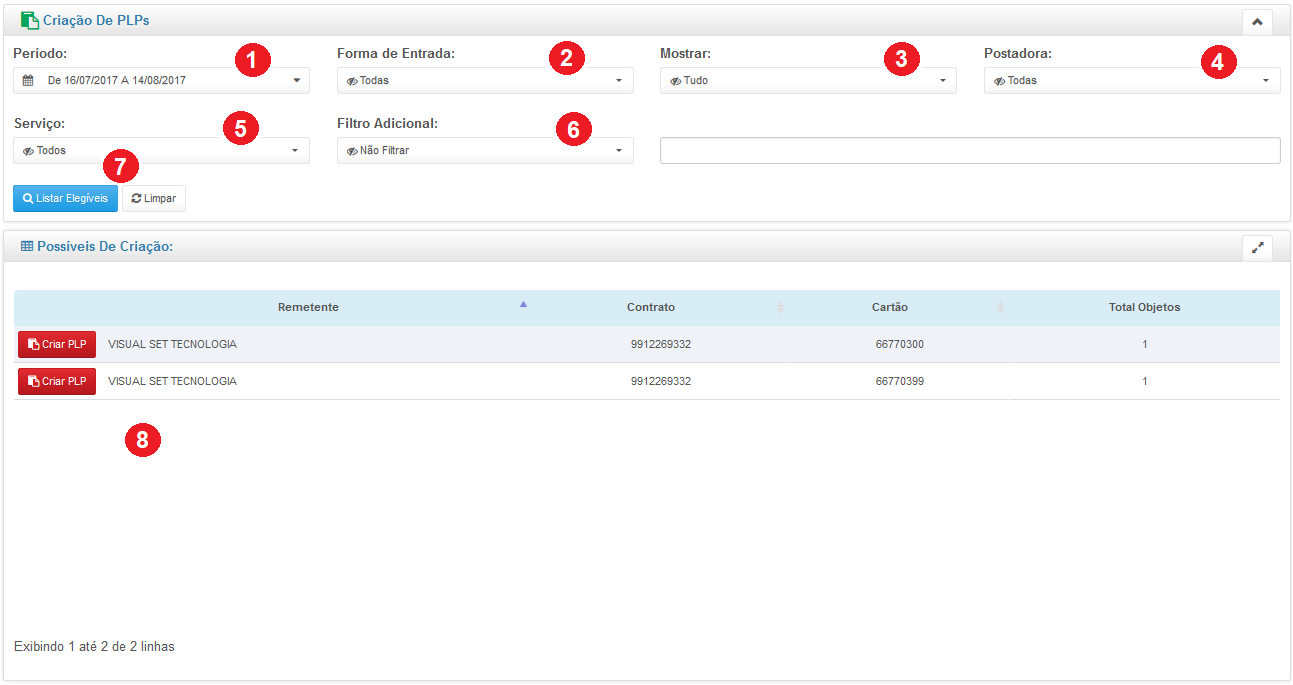Sort table by Contrato column
The width and height of the screenshot is (1293, 685).
coord(651,307)
